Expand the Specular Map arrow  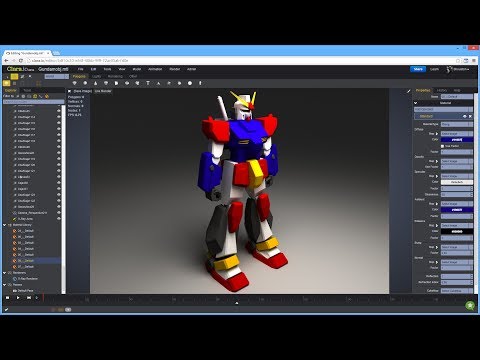tap(437, 176)
